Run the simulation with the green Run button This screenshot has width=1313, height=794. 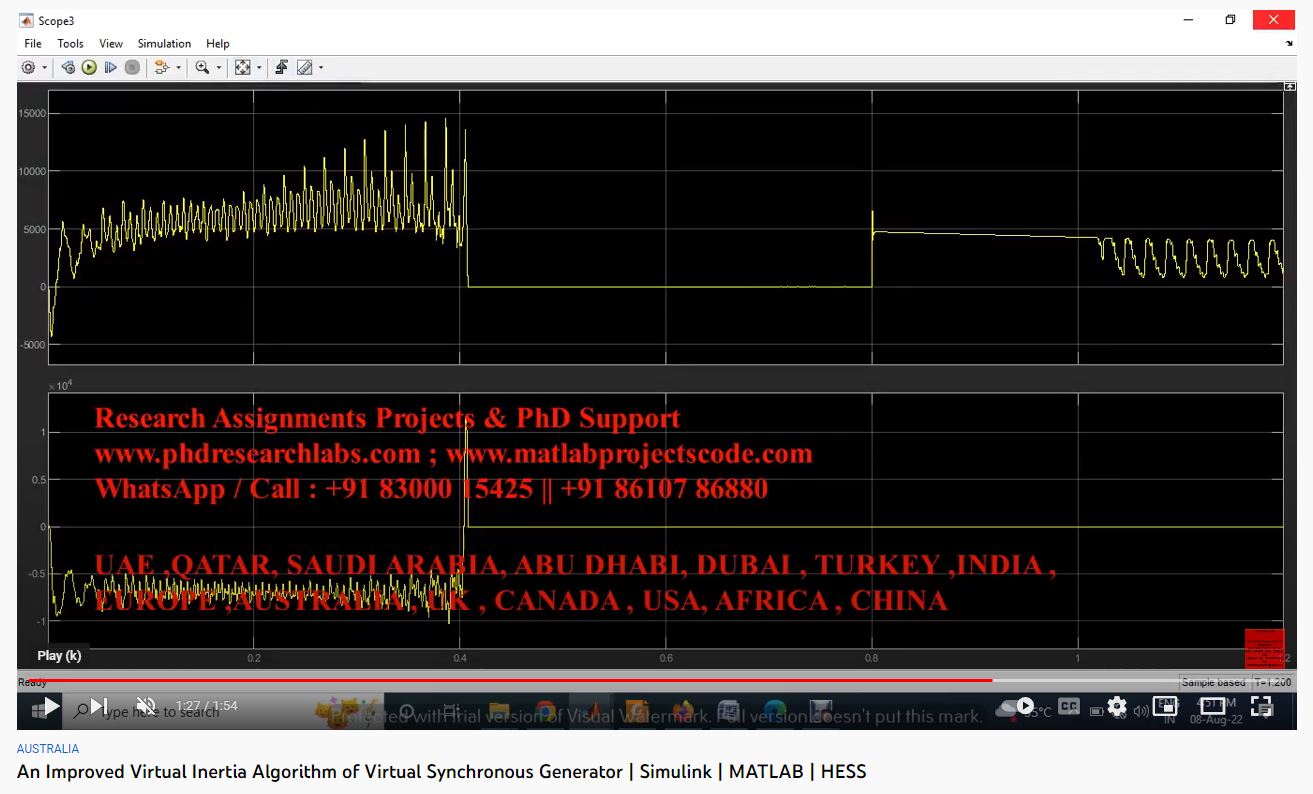[89, 67]
